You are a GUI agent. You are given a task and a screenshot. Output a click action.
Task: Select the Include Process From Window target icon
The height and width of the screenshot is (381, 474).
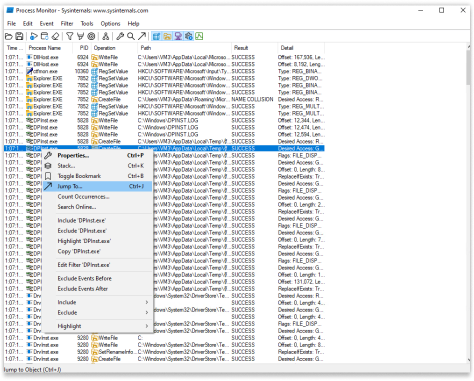(x=91, y=36)
